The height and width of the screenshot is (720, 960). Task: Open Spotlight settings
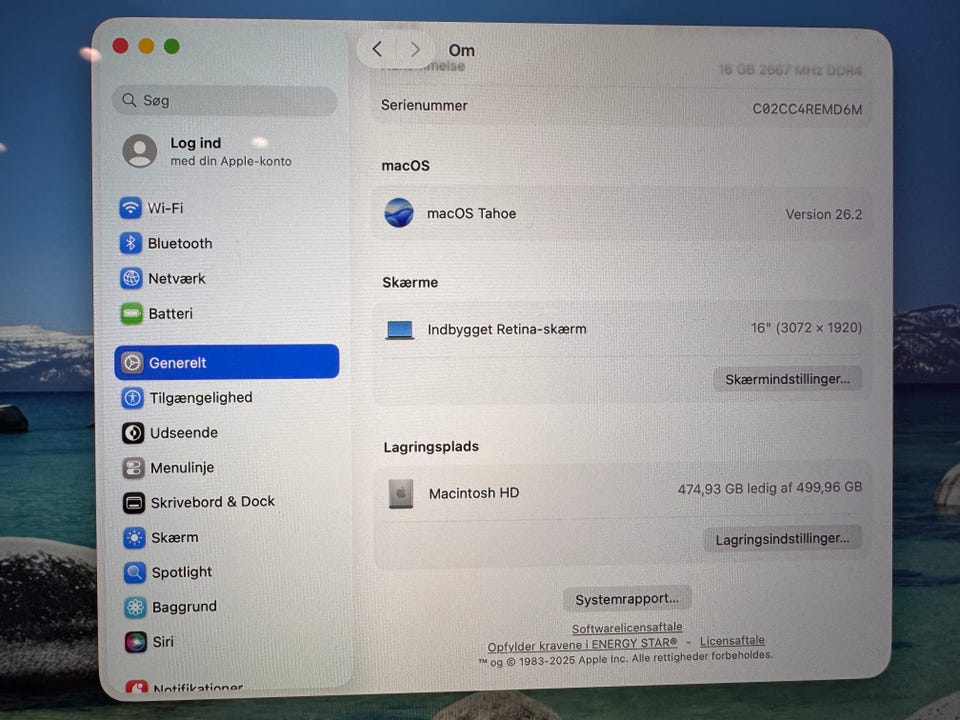227,572
